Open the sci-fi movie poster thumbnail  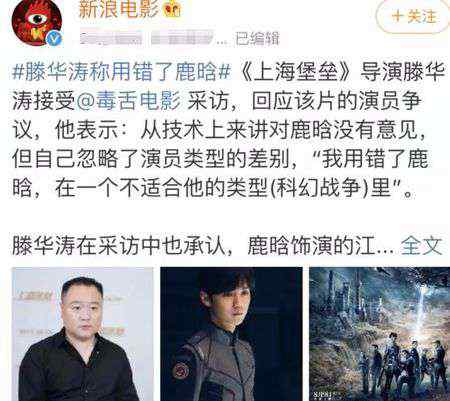(x=380, y=334)
